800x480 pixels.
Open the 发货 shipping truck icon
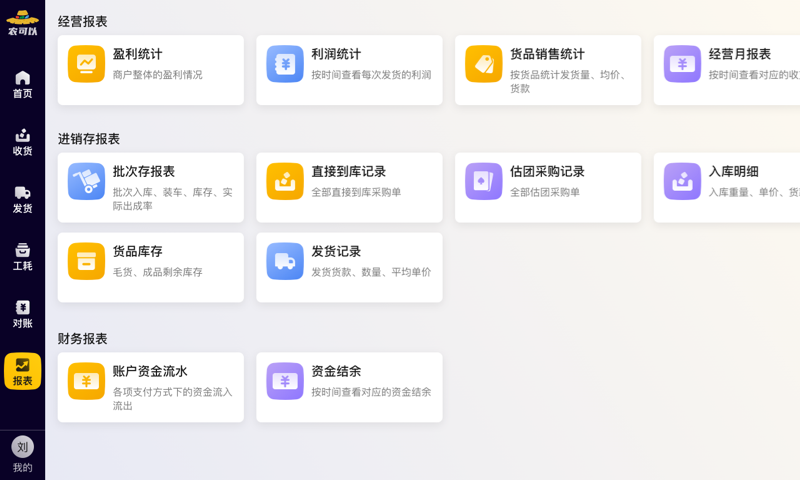point(22,193)
